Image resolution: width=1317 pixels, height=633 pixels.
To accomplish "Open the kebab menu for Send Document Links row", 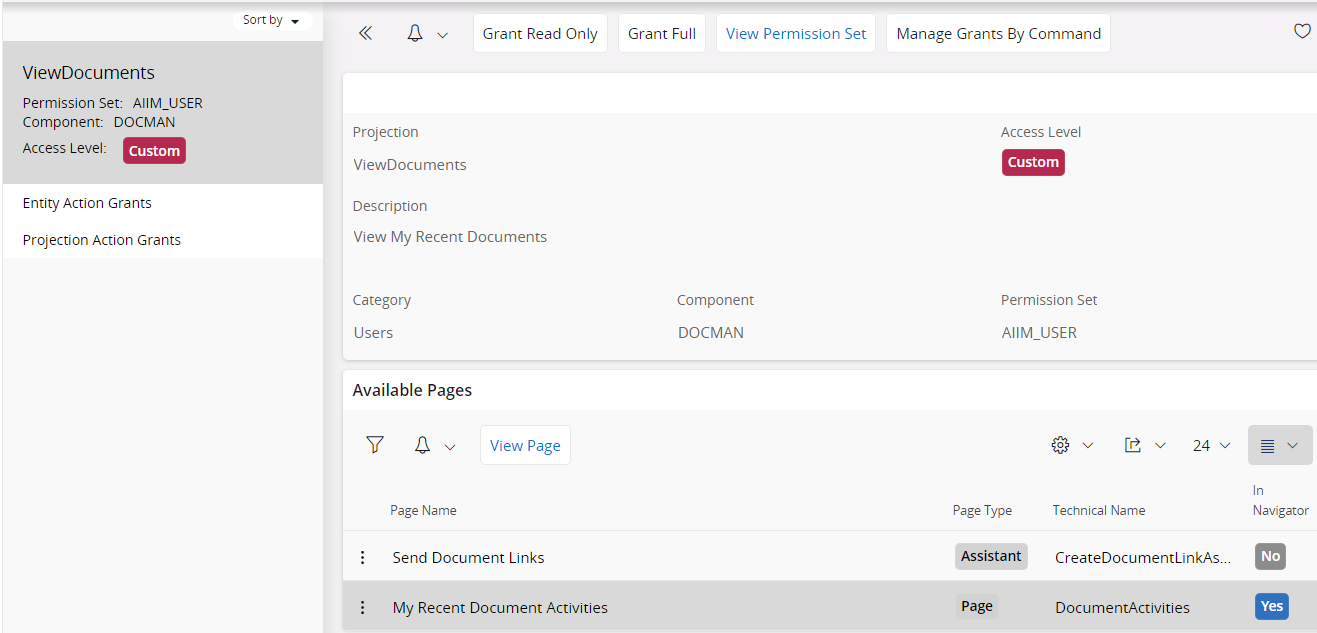I will click(362, 557).
